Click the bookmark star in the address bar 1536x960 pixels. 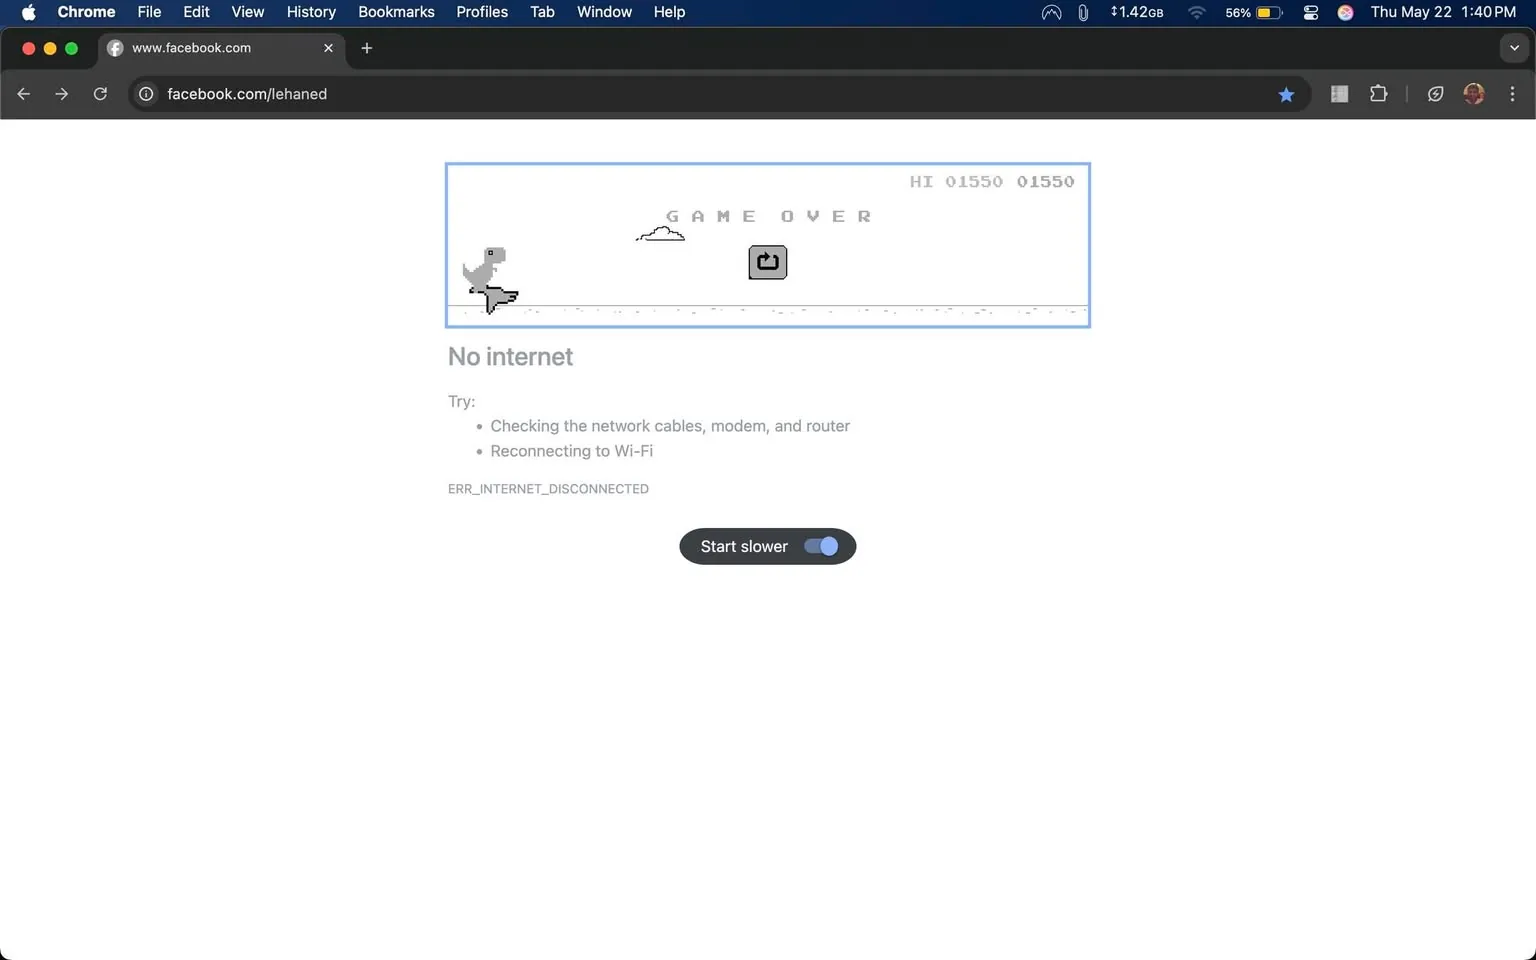click(1286, 94)
